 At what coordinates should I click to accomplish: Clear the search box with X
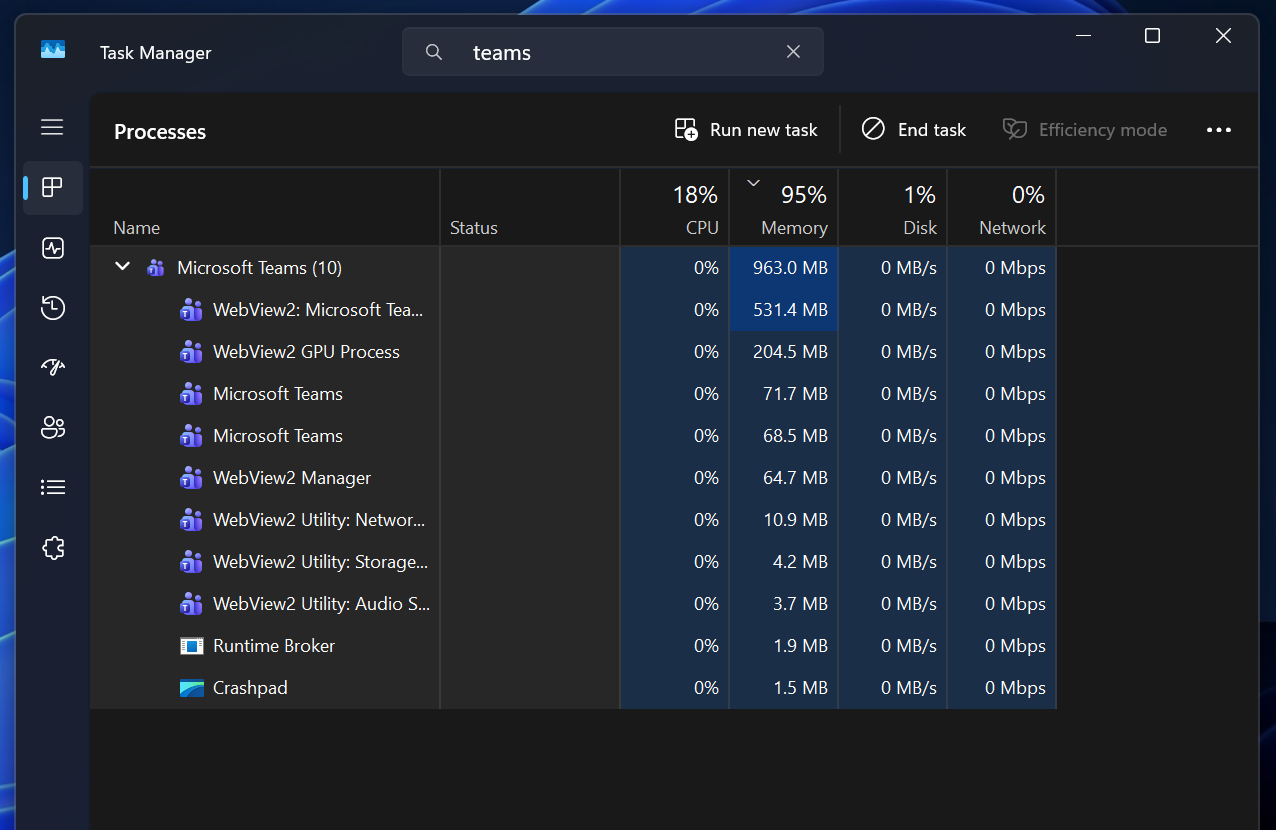point(793,52)
